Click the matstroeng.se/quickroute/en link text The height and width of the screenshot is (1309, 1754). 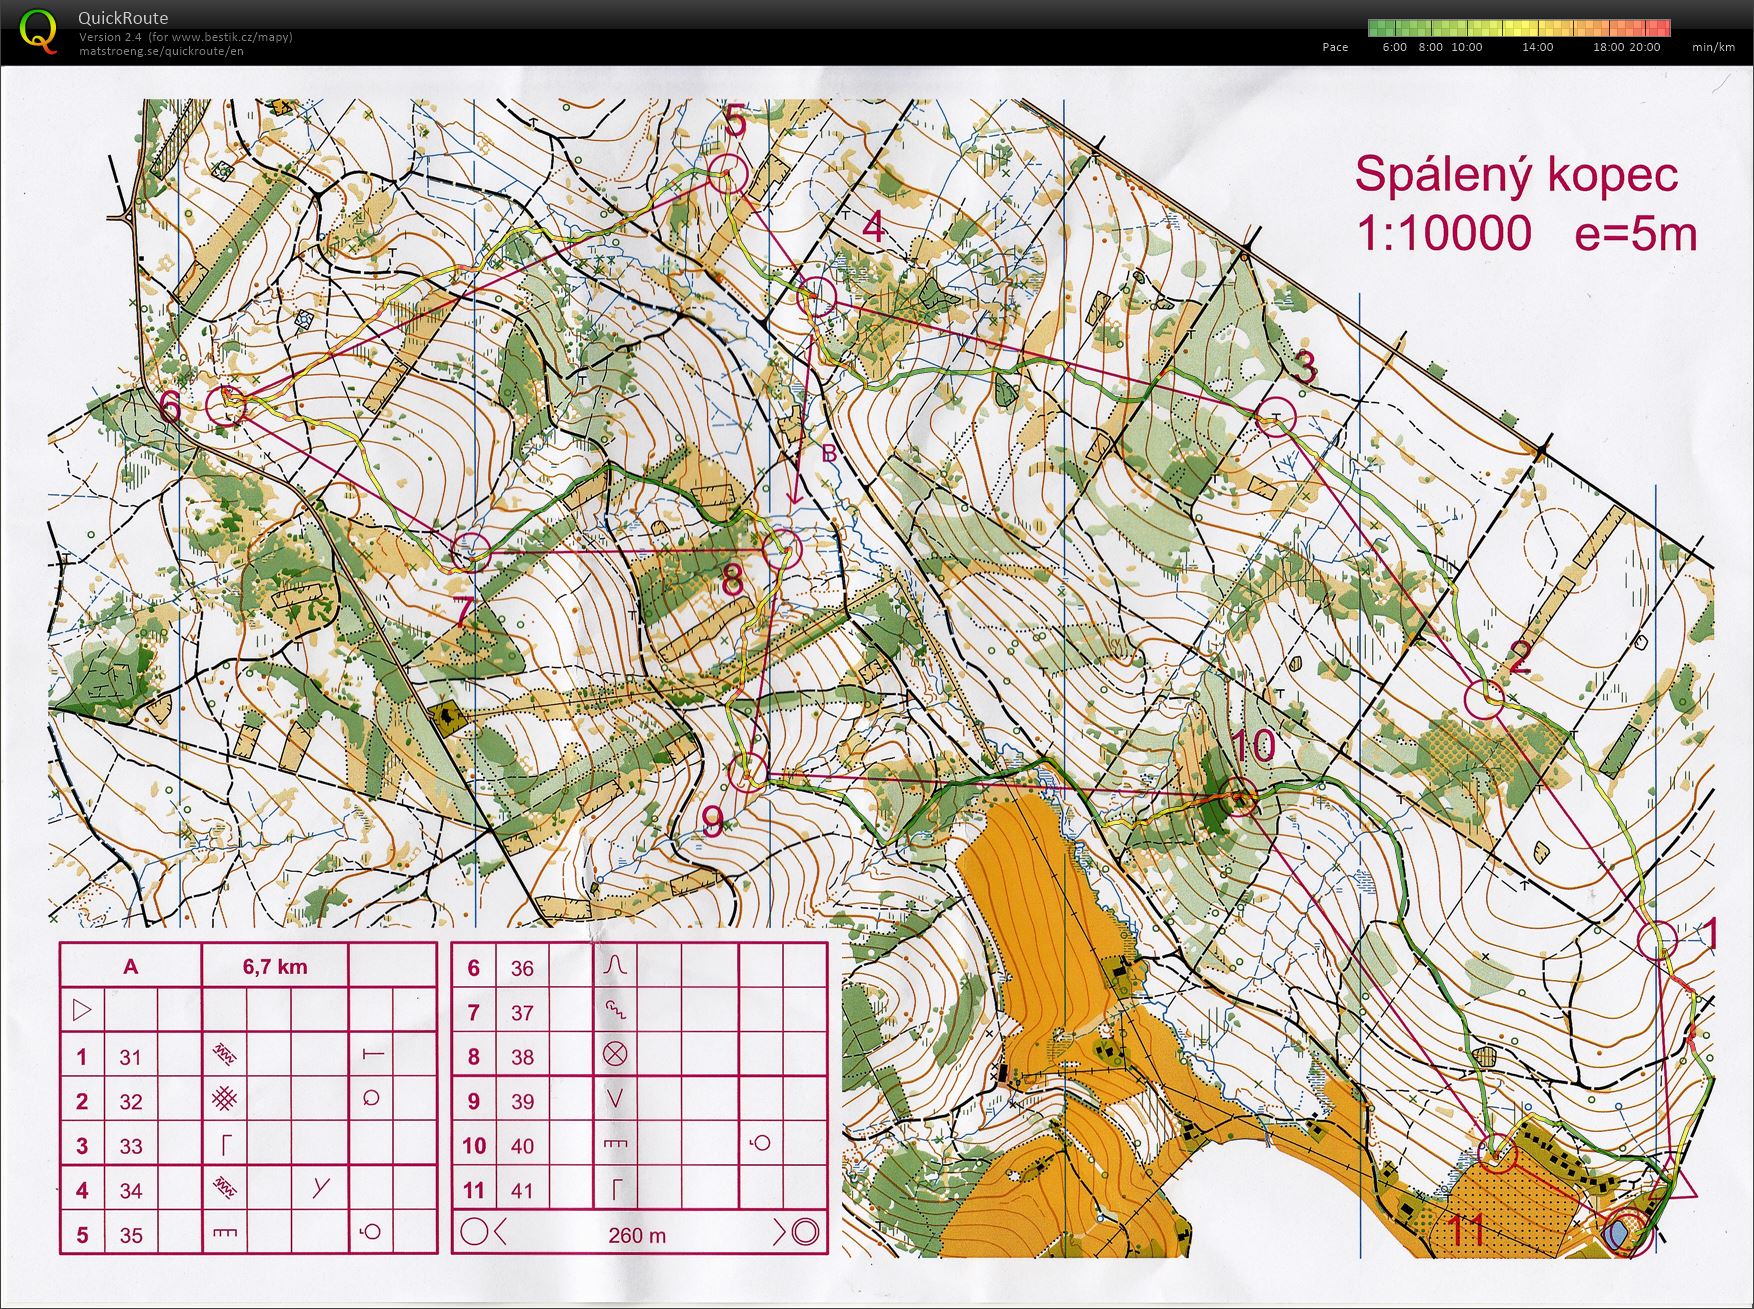click(161, 51)
